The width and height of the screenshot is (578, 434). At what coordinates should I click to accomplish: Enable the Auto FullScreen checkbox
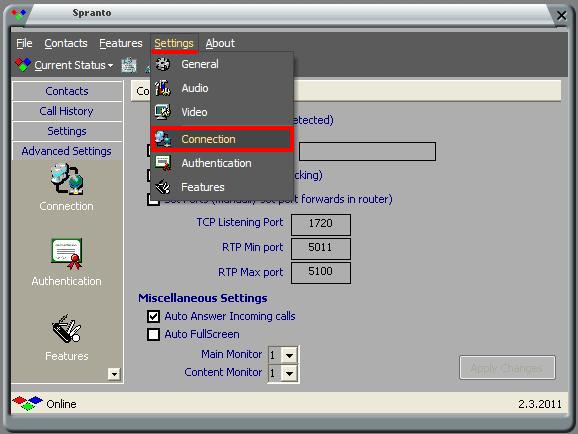(x=153, y=334)
